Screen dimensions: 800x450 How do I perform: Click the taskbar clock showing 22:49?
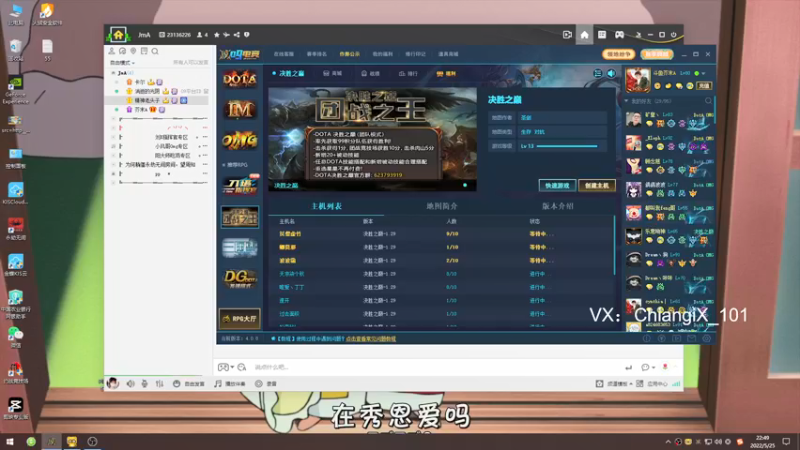(762, 441)
